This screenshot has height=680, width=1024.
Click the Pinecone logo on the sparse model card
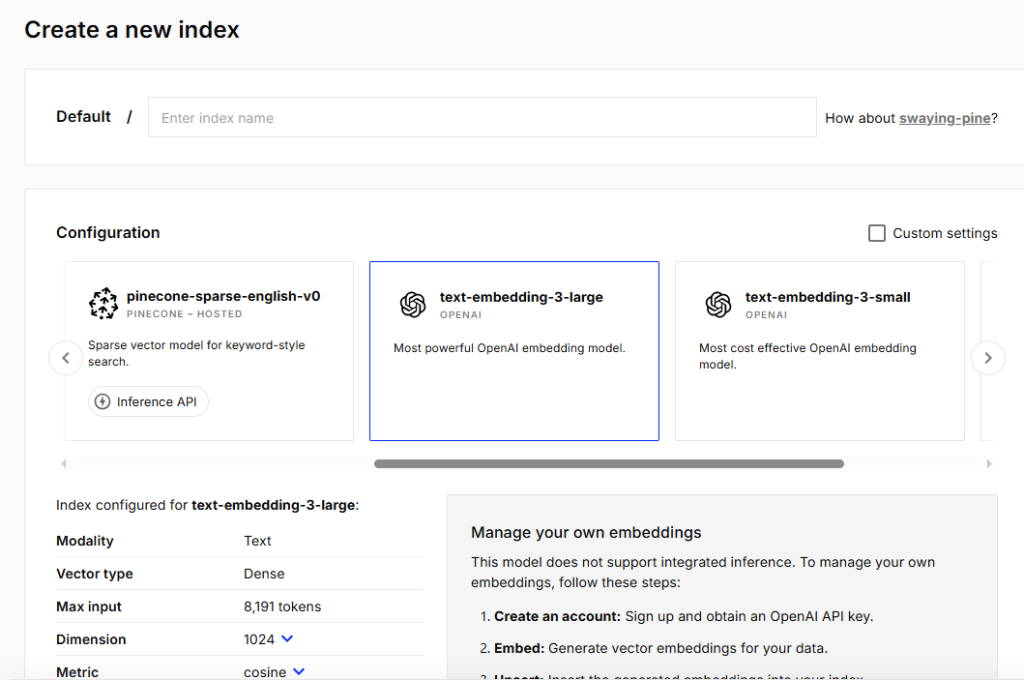tap(103, 303)
